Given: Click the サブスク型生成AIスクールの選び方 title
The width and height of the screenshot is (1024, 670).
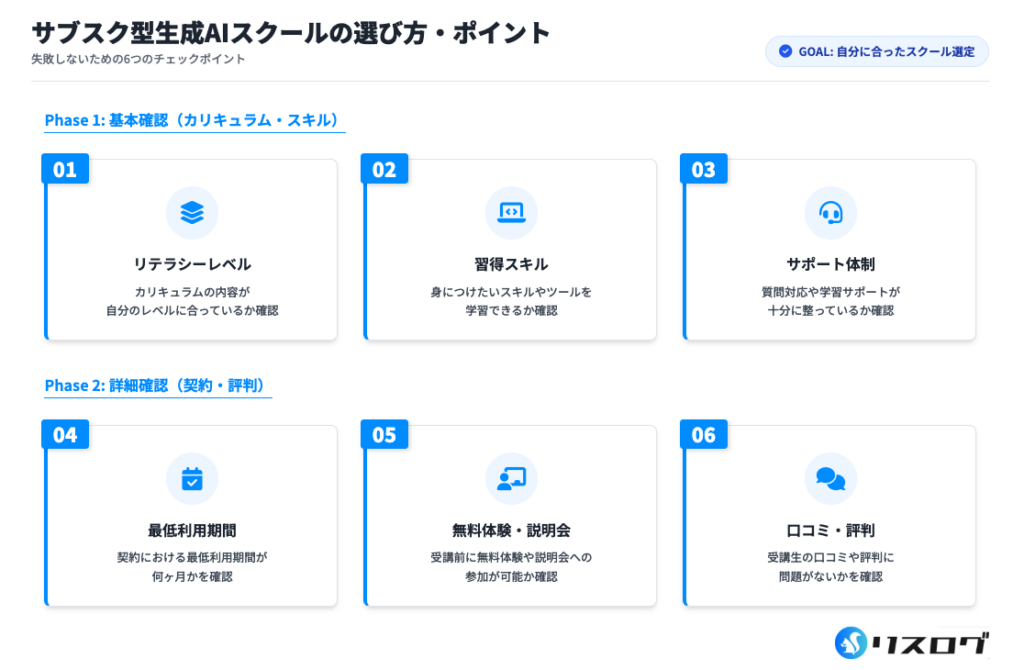Looking at the screenshot, I should pyautogui.click(x=291, y=32).
